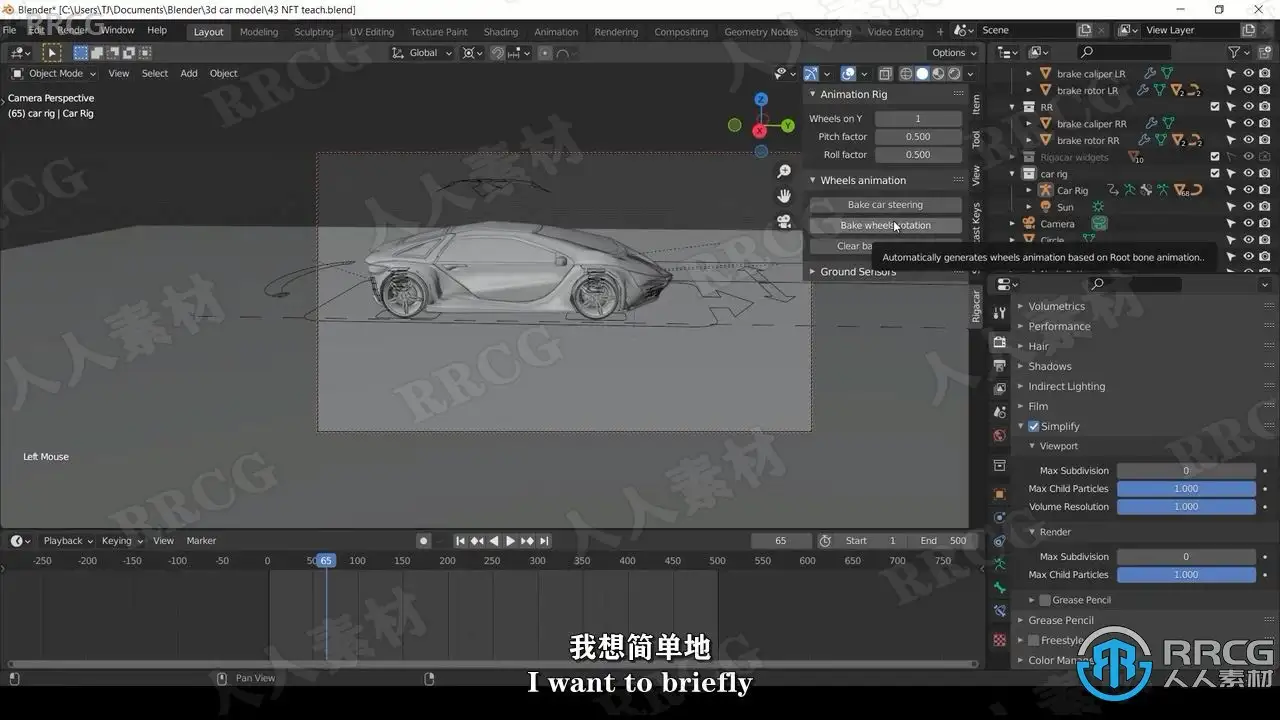Viewport: 1280px width, 720px height.
Task: Enable the Grease Pencil simplify checkbox
Action: [1045, 600]
